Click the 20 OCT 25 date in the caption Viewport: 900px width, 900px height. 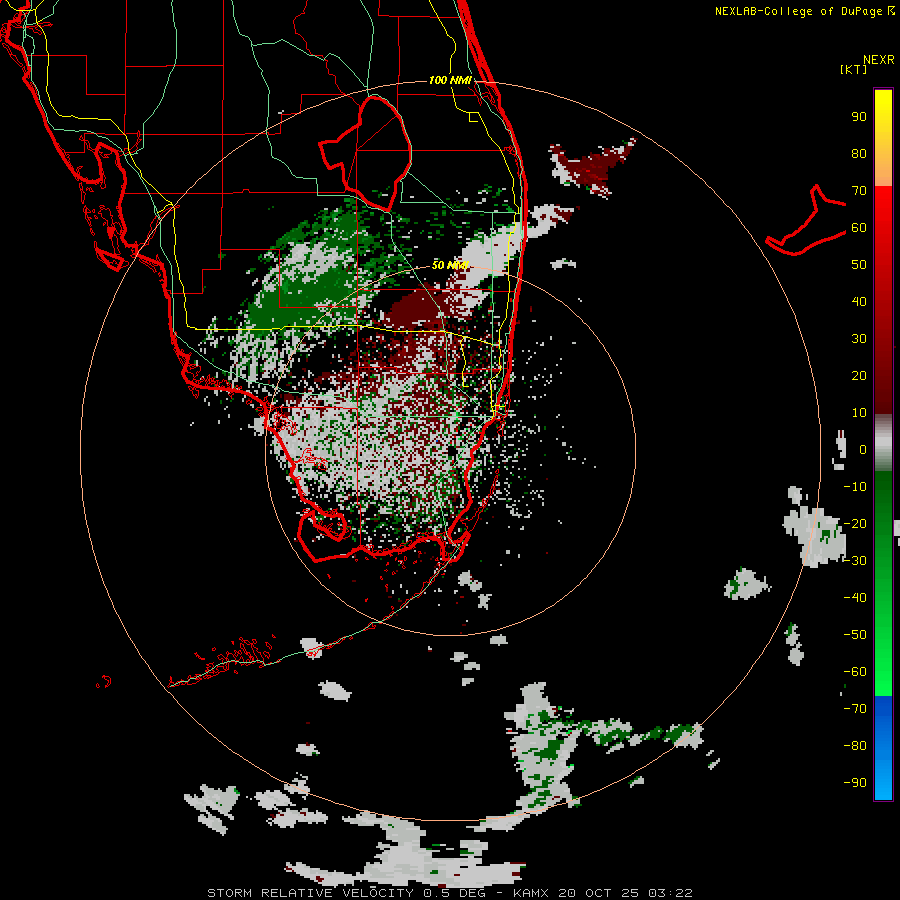coord(599,893)
